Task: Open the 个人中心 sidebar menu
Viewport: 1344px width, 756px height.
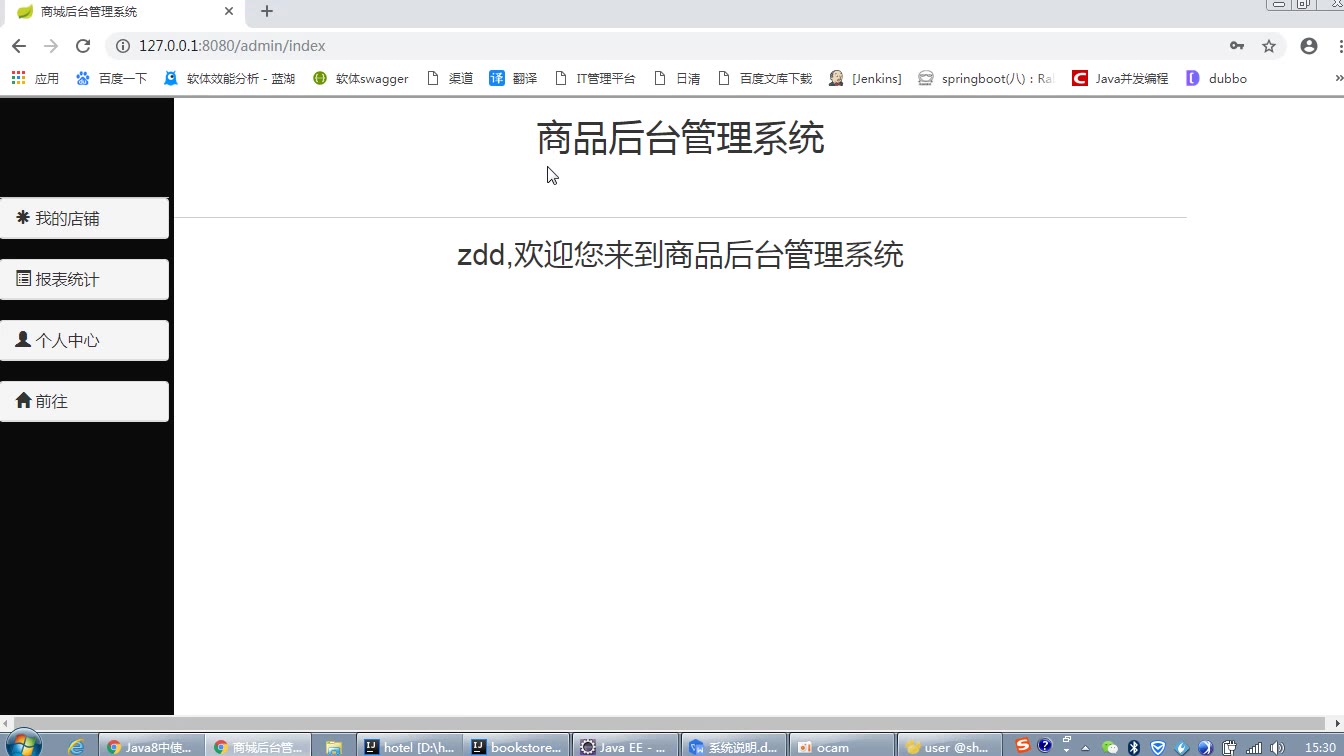Action: (84, 340)
